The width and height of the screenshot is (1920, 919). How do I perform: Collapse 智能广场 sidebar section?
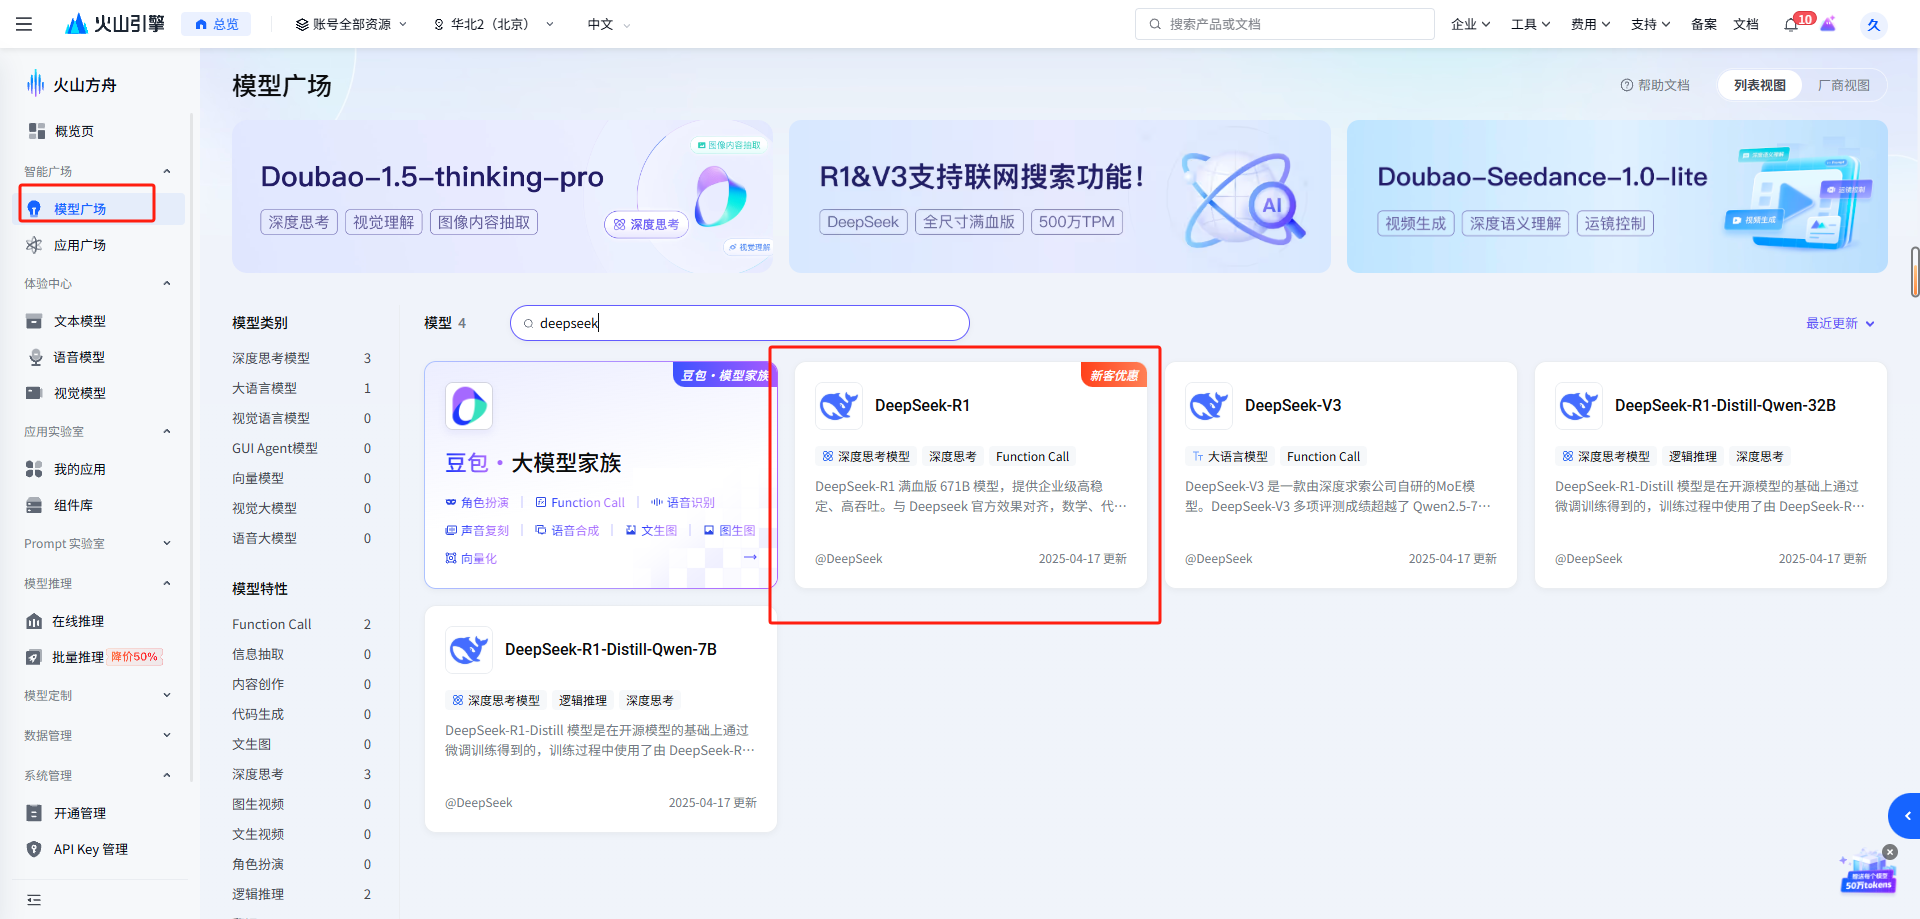(x=167, y=171)
